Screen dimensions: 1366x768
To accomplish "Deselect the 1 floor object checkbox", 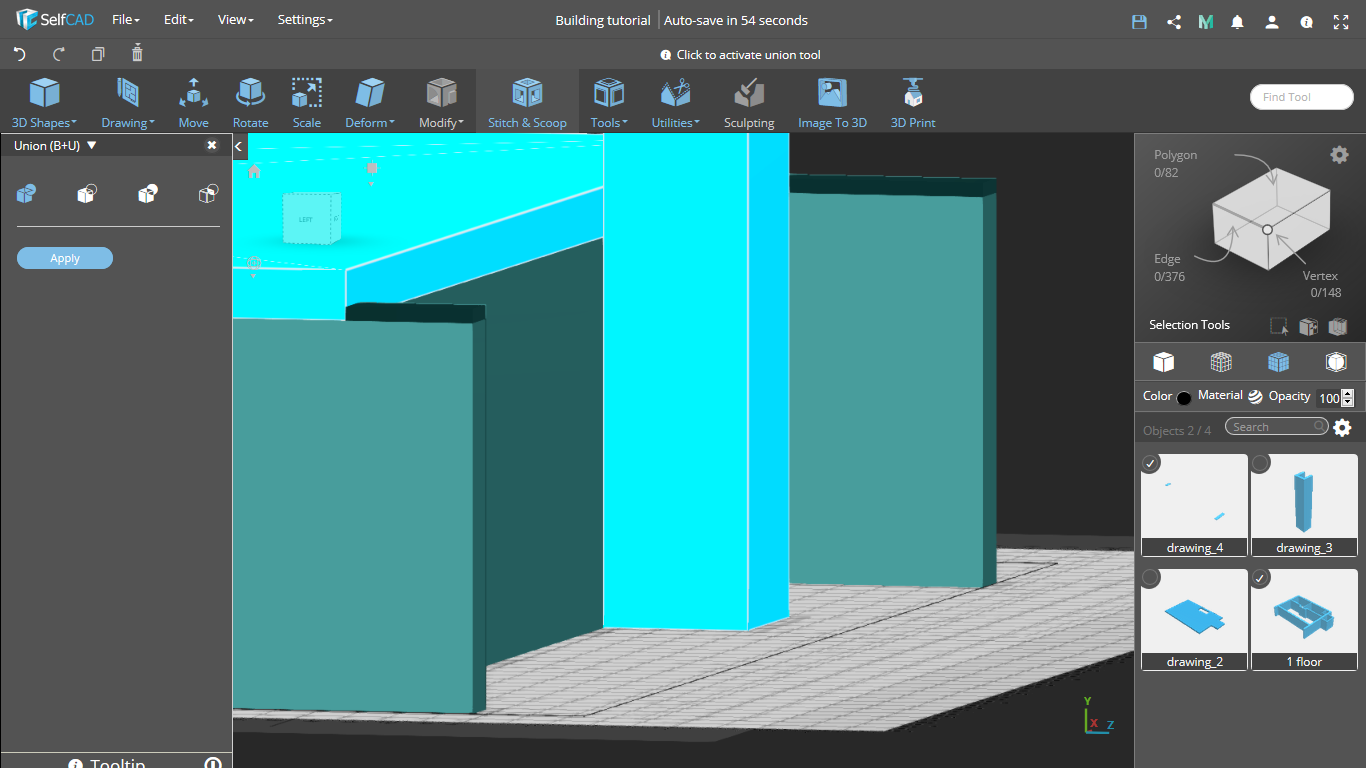I will (x=1261, y=578).
